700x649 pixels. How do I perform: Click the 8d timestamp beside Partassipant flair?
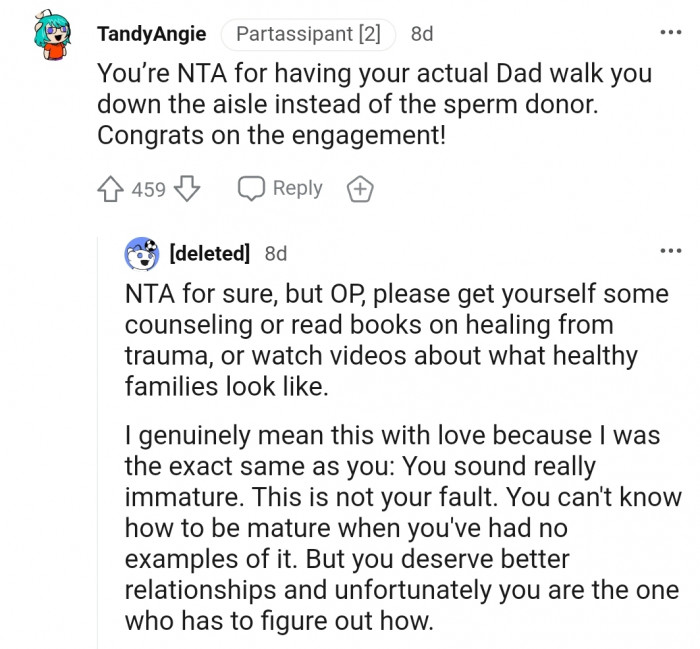pos(422,34)
